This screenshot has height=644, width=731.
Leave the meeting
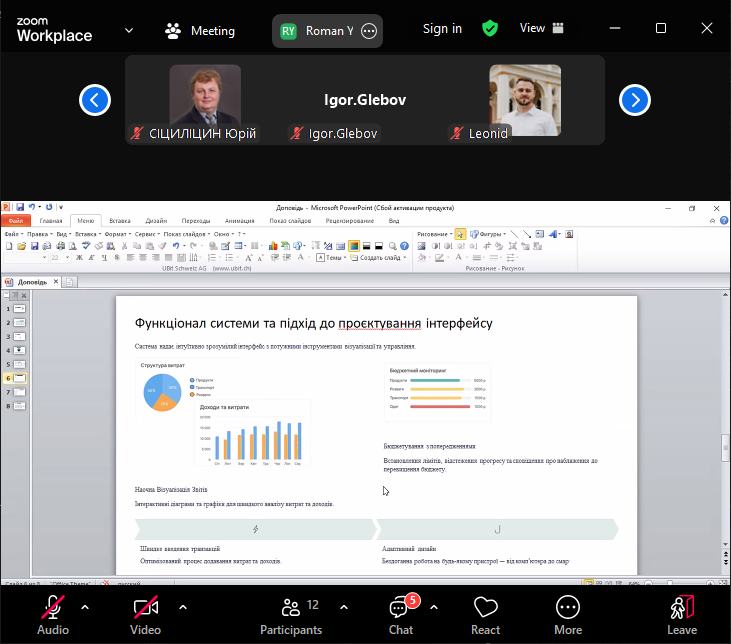pos(682,612)
